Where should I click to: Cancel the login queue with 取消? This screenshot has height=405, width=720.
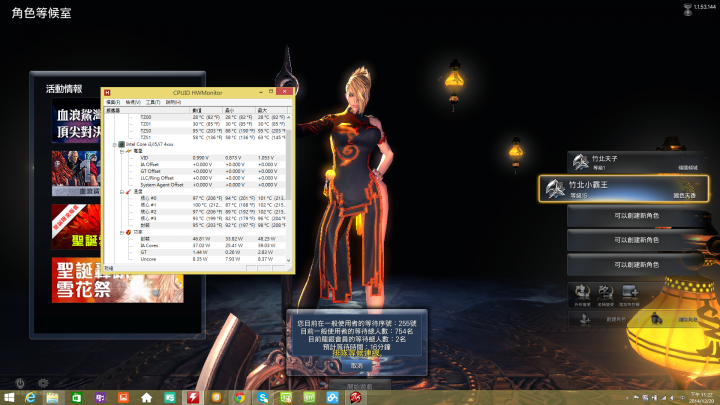[x=357, y=366]
